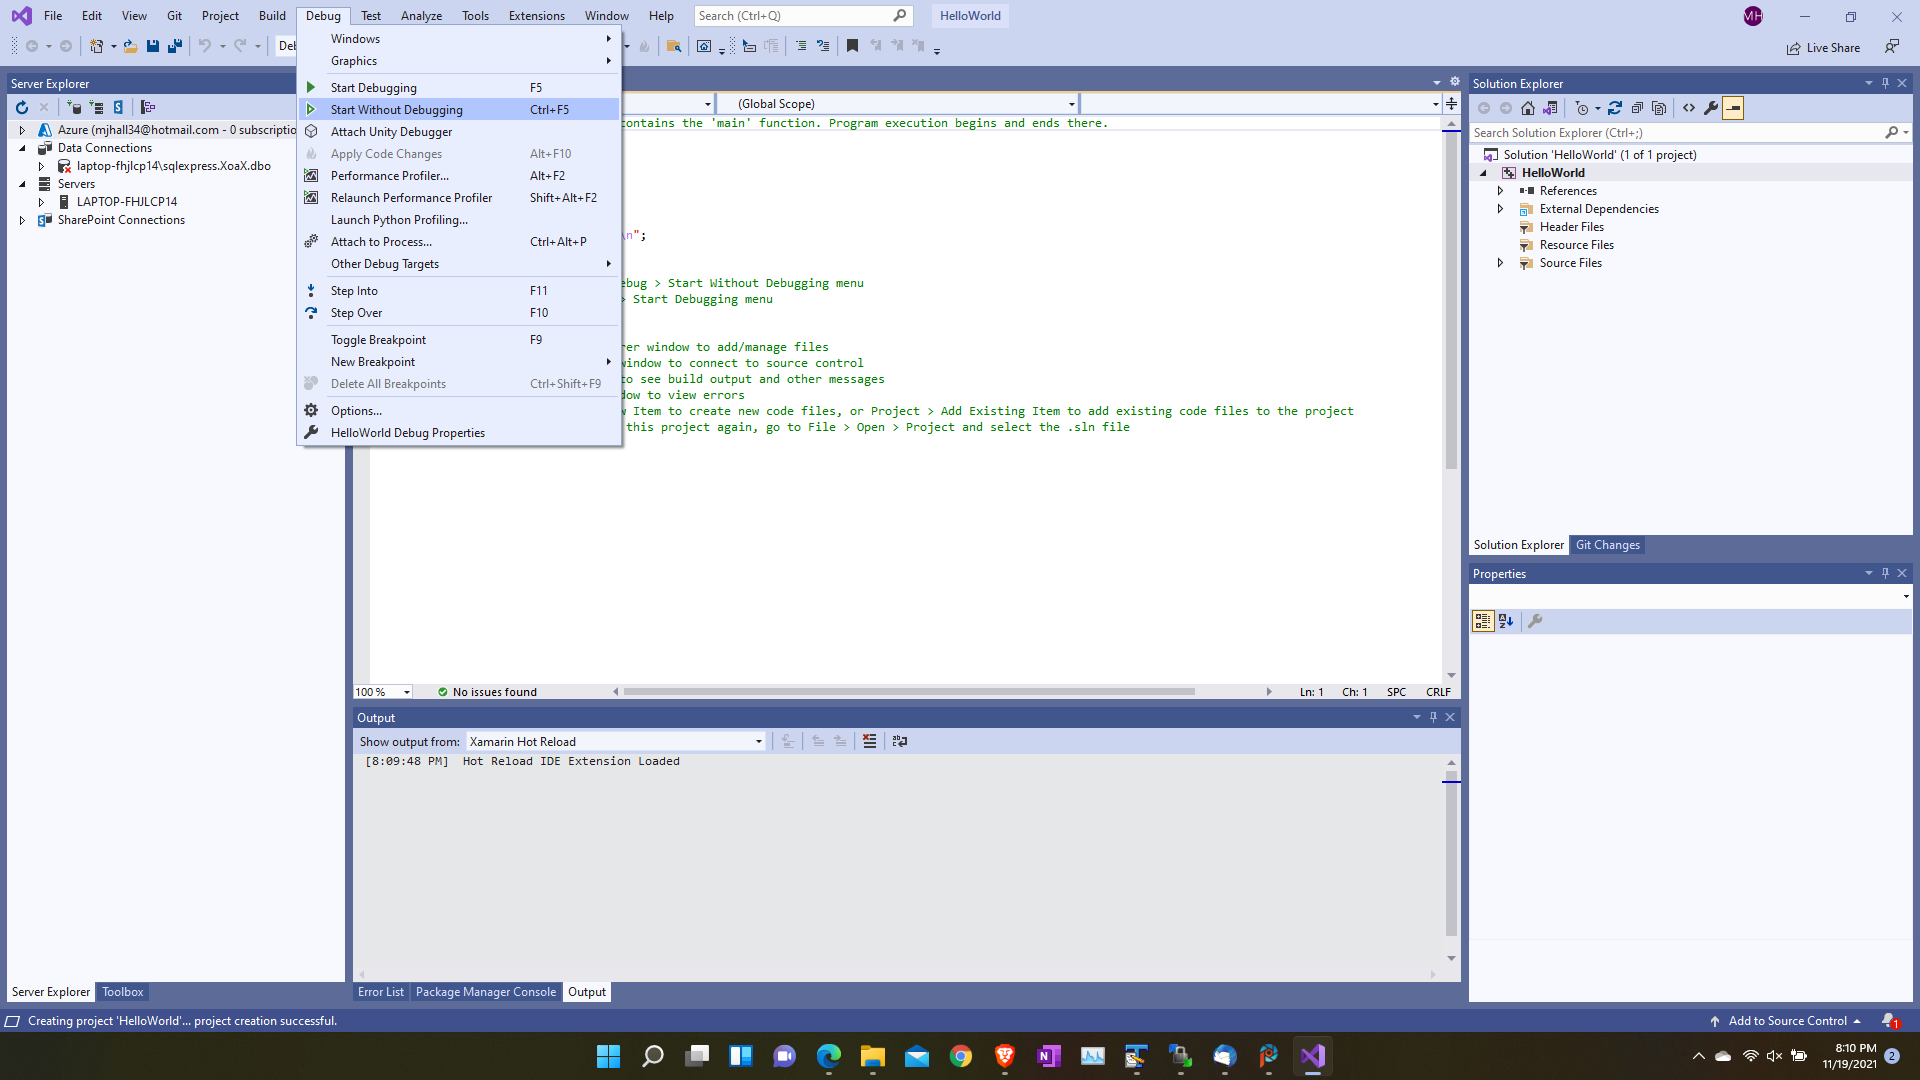Open the Show output from dropdown
Viewport: 1920px width, 1080px height.
[x=757, y=741]
